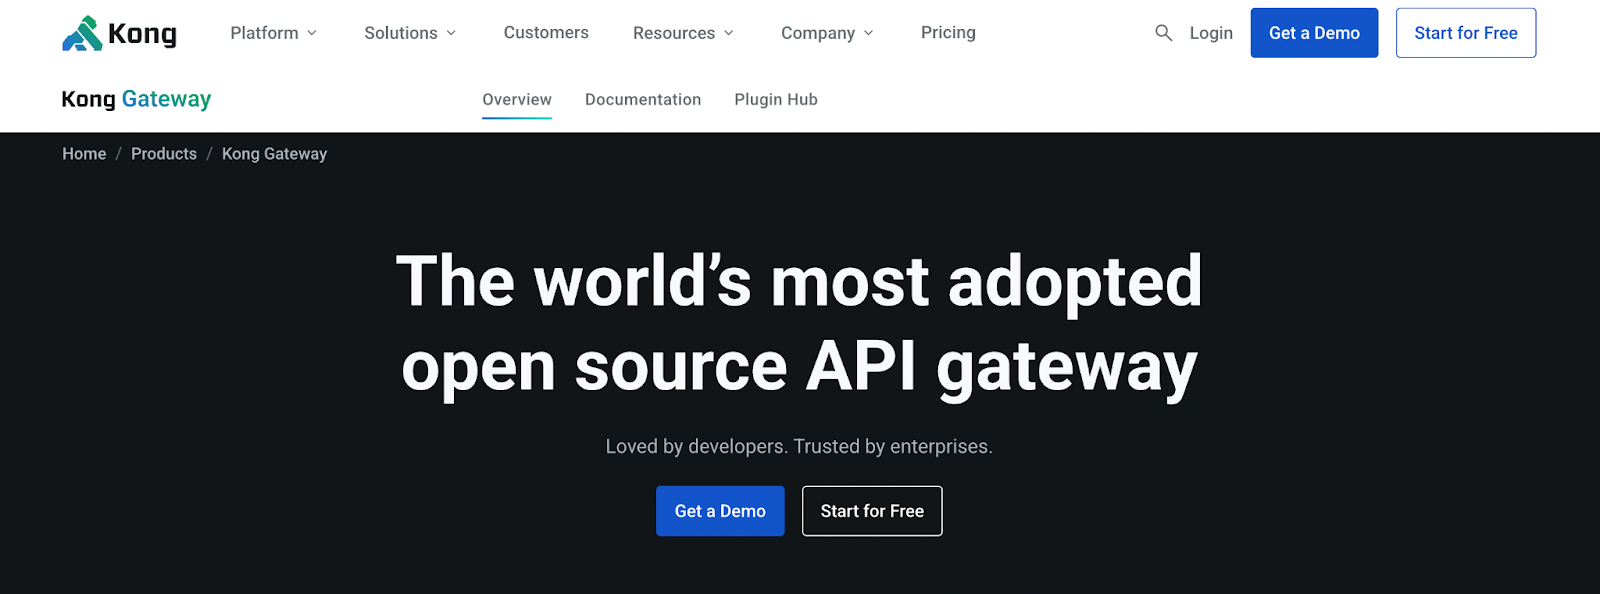Viewport: 1600px width, 594px height.
Task: Go to Home in the breadcrumb
Action: tap(84, 154)
